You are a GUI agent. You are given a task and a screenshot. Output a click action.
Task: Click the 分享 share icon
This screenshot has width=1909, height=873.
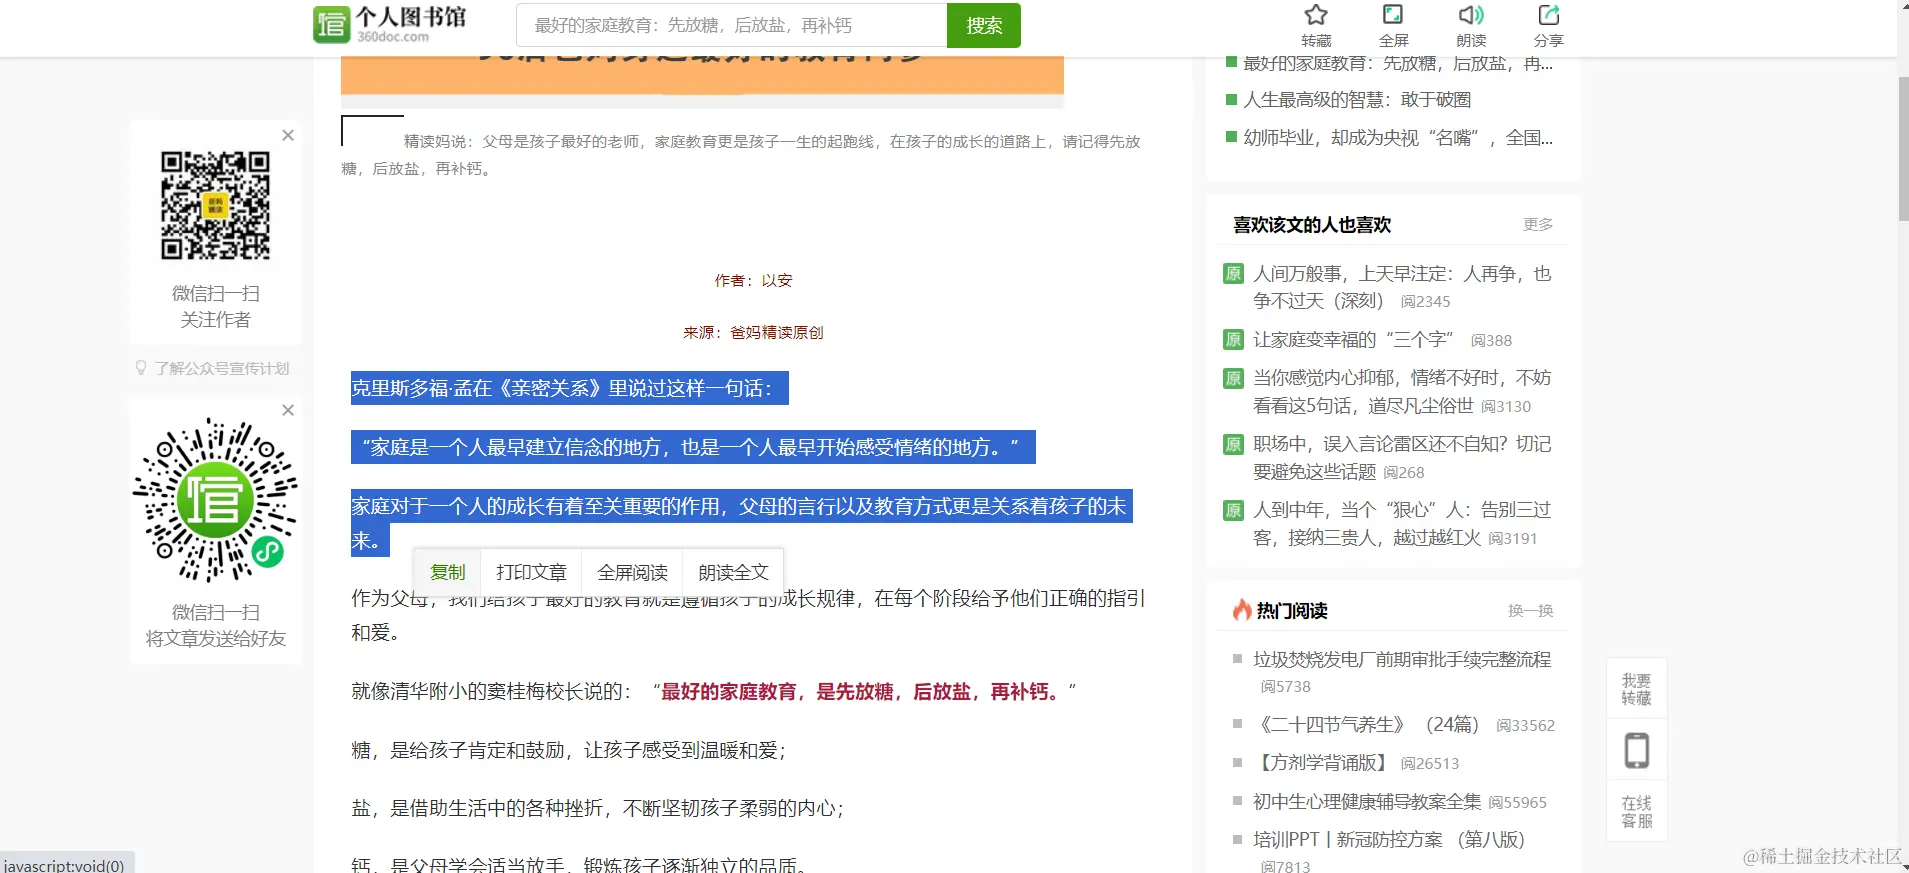(1548, 15)
